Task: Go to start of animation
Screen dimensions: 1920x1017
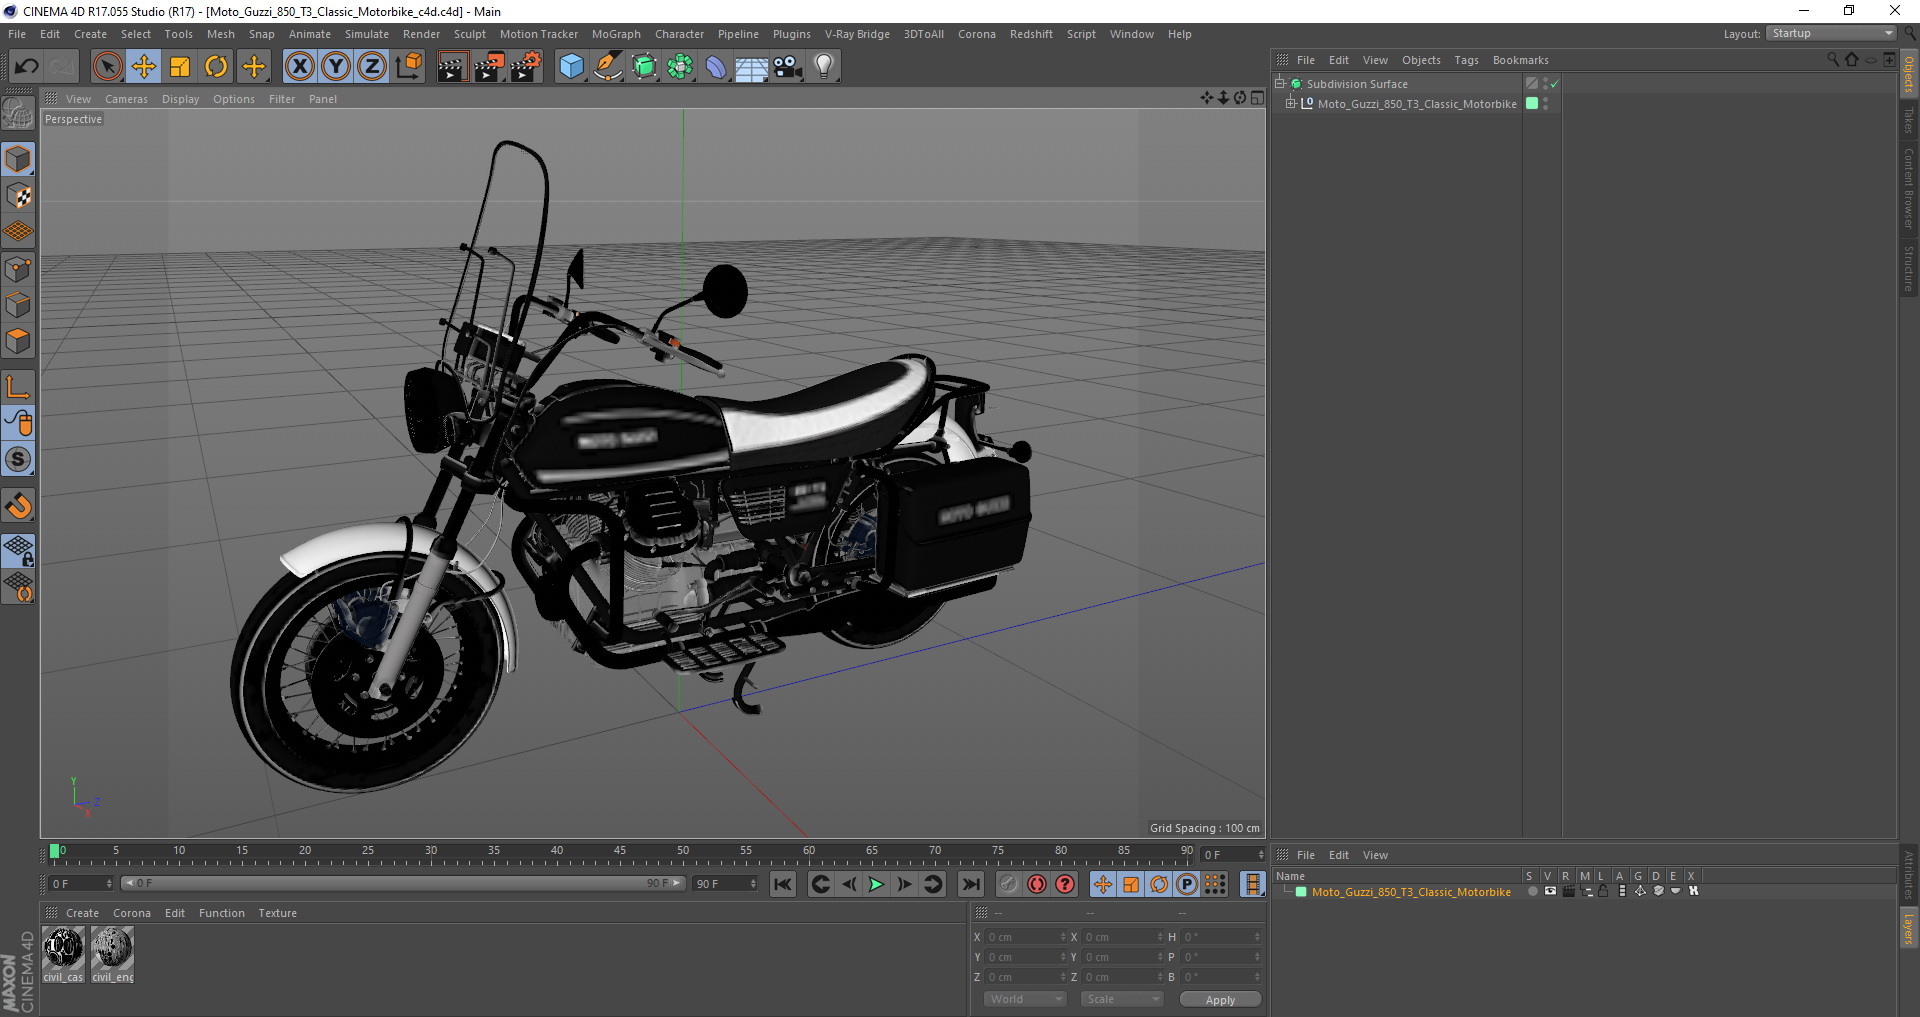Action: pos(783,884)
